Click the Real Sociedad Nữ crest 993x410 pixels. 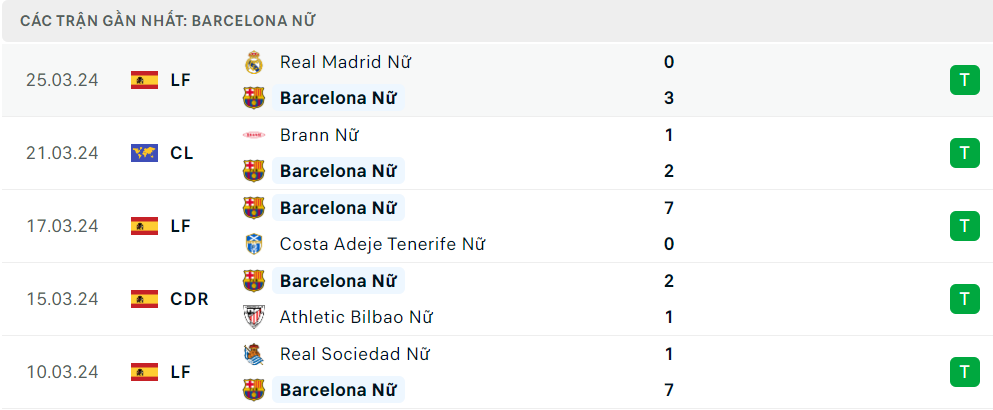[254, 354]
